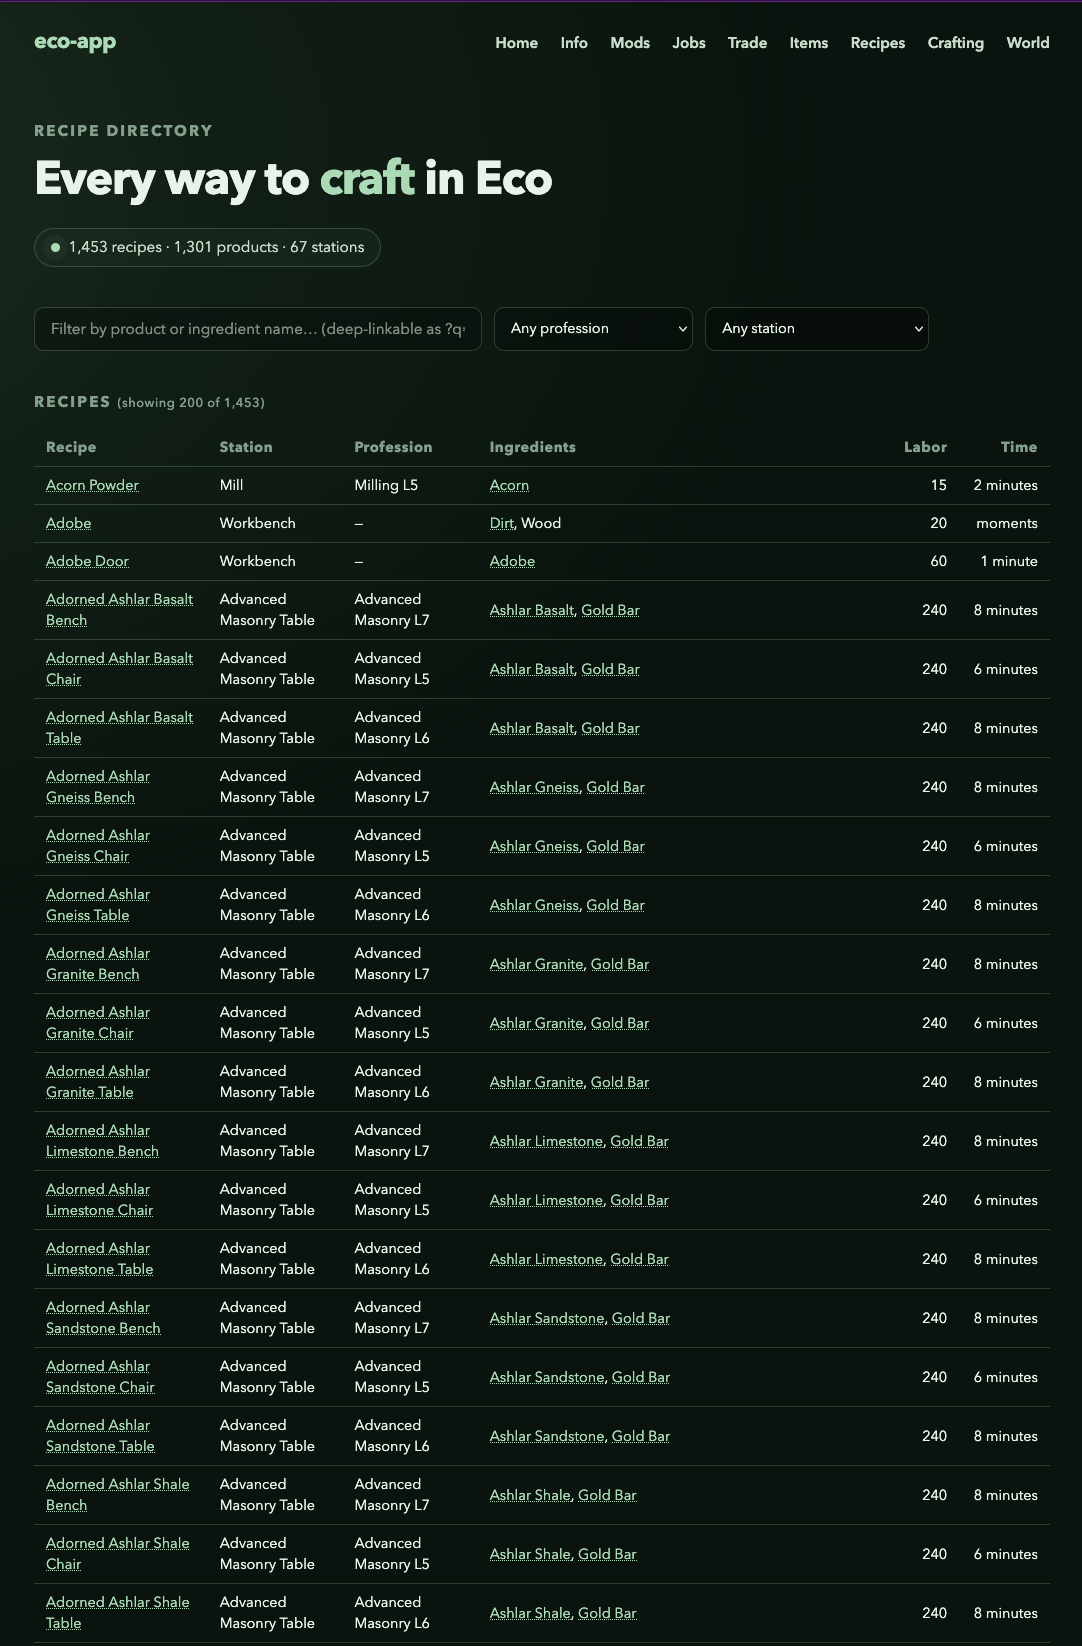Viewport: 1082px width, 1646px height.
Task: Open Adorned Ashlar Gneiss Table recipe
Action: [98, 905]
